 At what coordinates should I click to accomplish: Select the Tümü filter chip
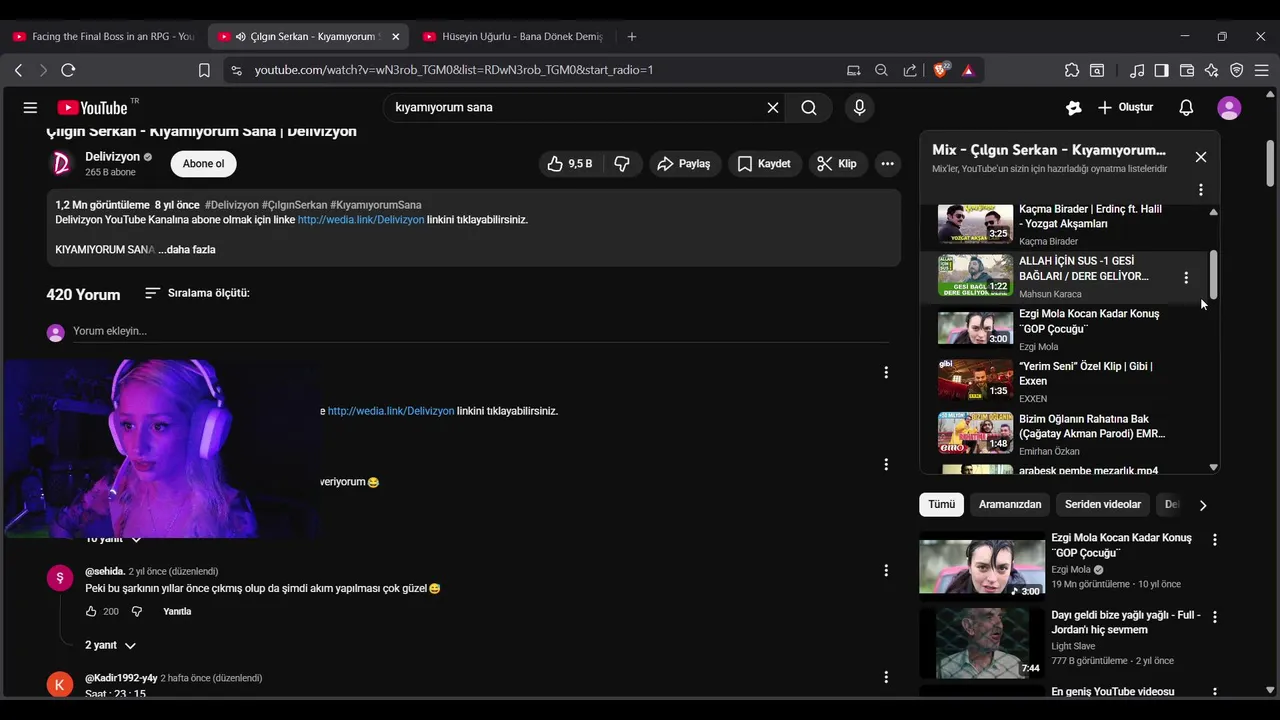coord(942,505)
